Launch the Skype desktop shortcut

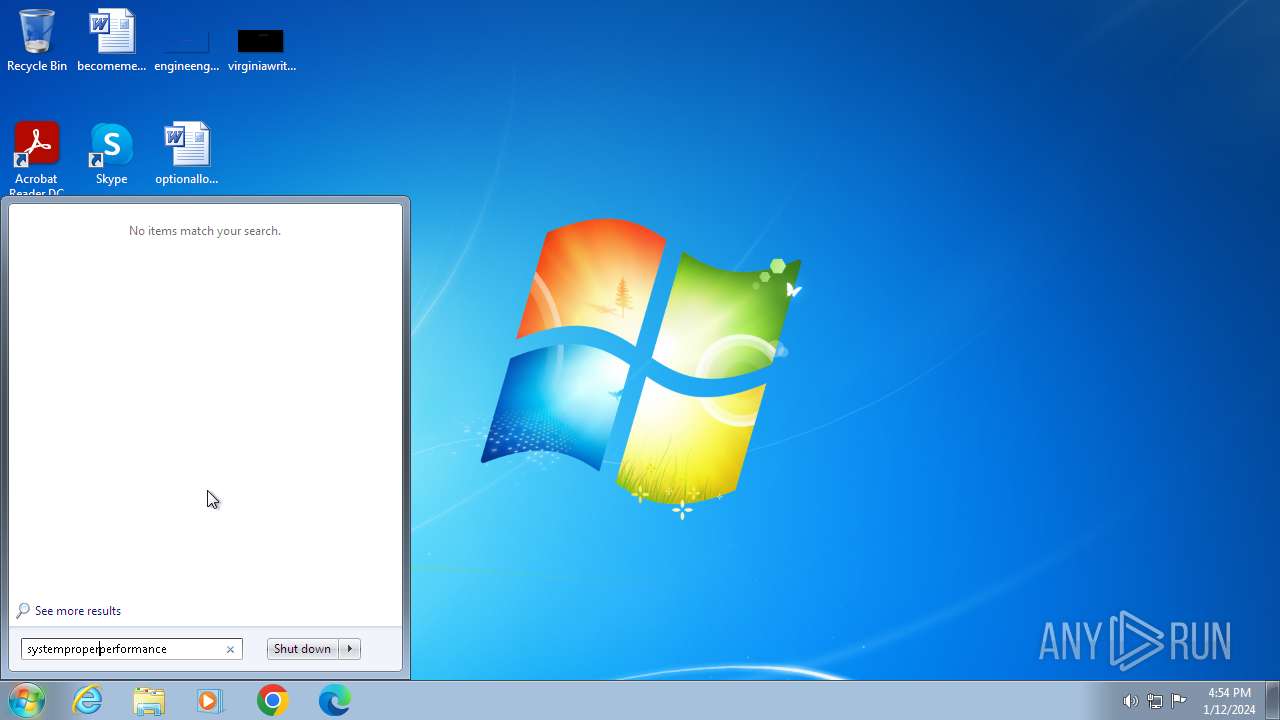click(x=111, y=154)
